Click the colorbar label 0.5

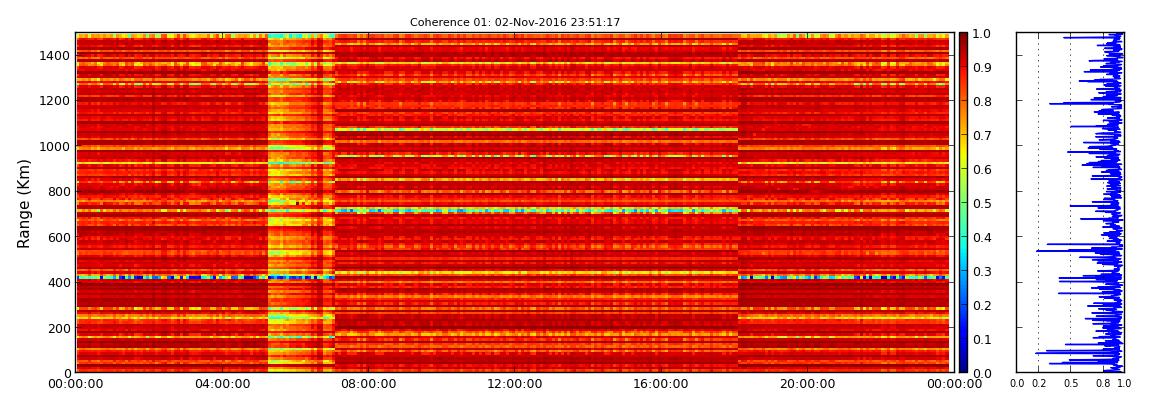981,203
